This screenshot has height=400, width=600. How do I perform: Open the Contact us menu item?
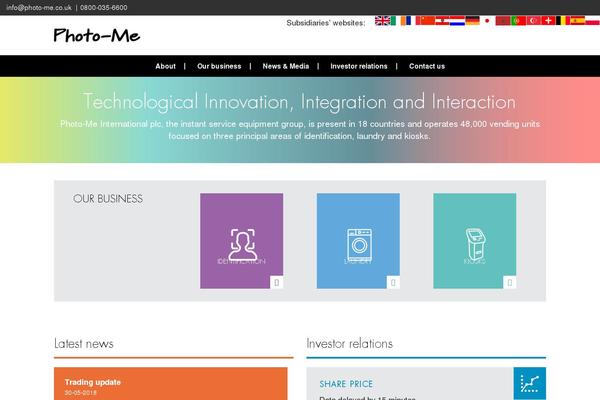pyautogui.click(x=427, y=66)
